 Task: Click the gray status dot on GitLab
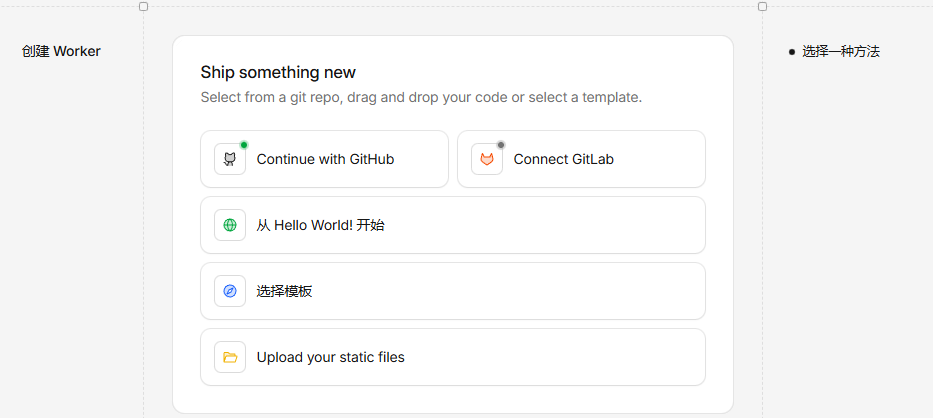(x=501, y=145)
